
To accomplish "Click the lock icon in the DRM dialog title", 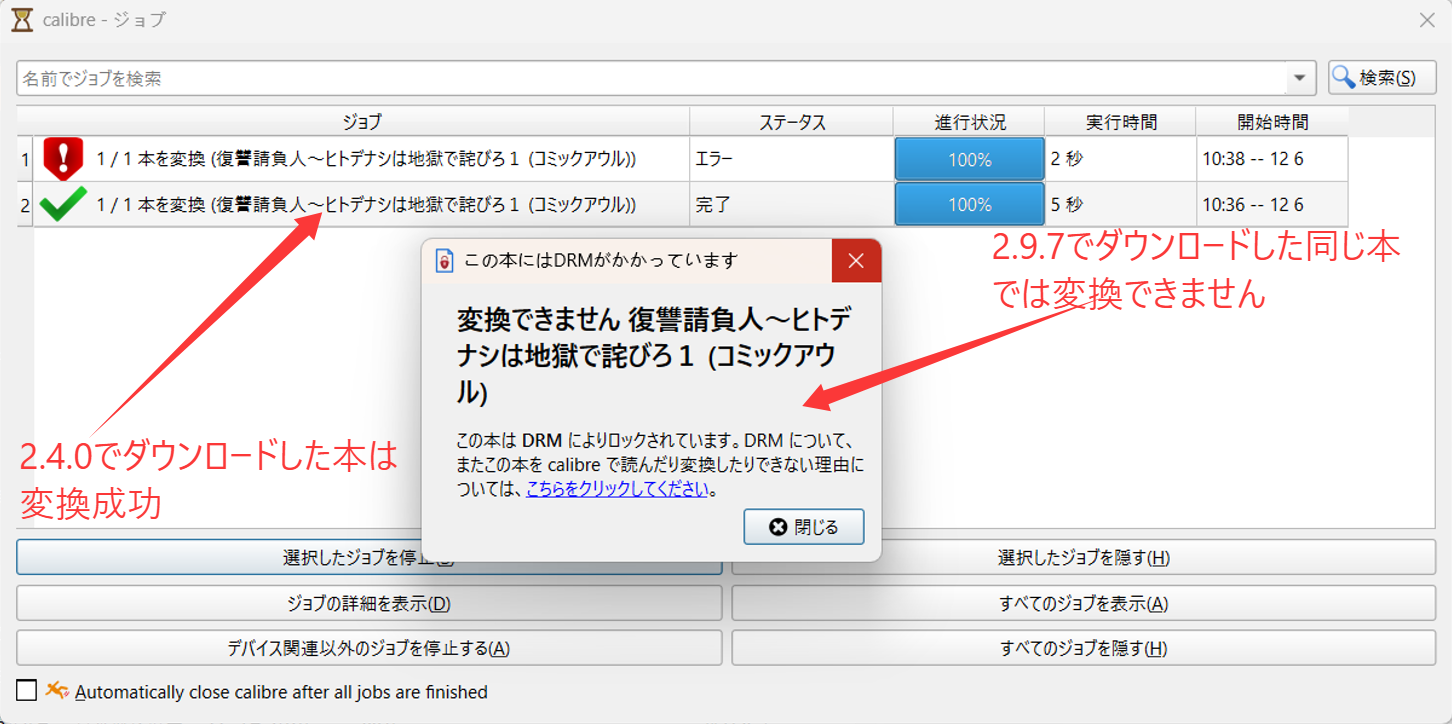I will [x=445, y=261].
